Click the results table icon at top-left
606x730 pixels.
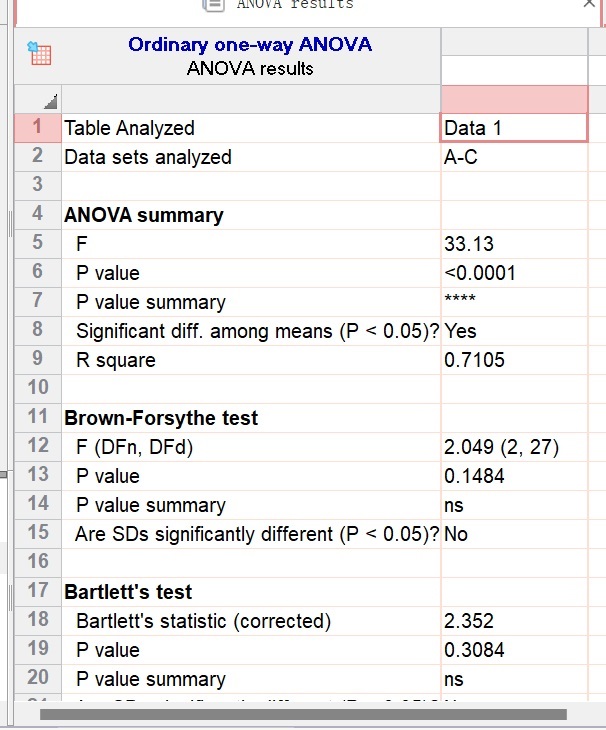coord(39,53)
